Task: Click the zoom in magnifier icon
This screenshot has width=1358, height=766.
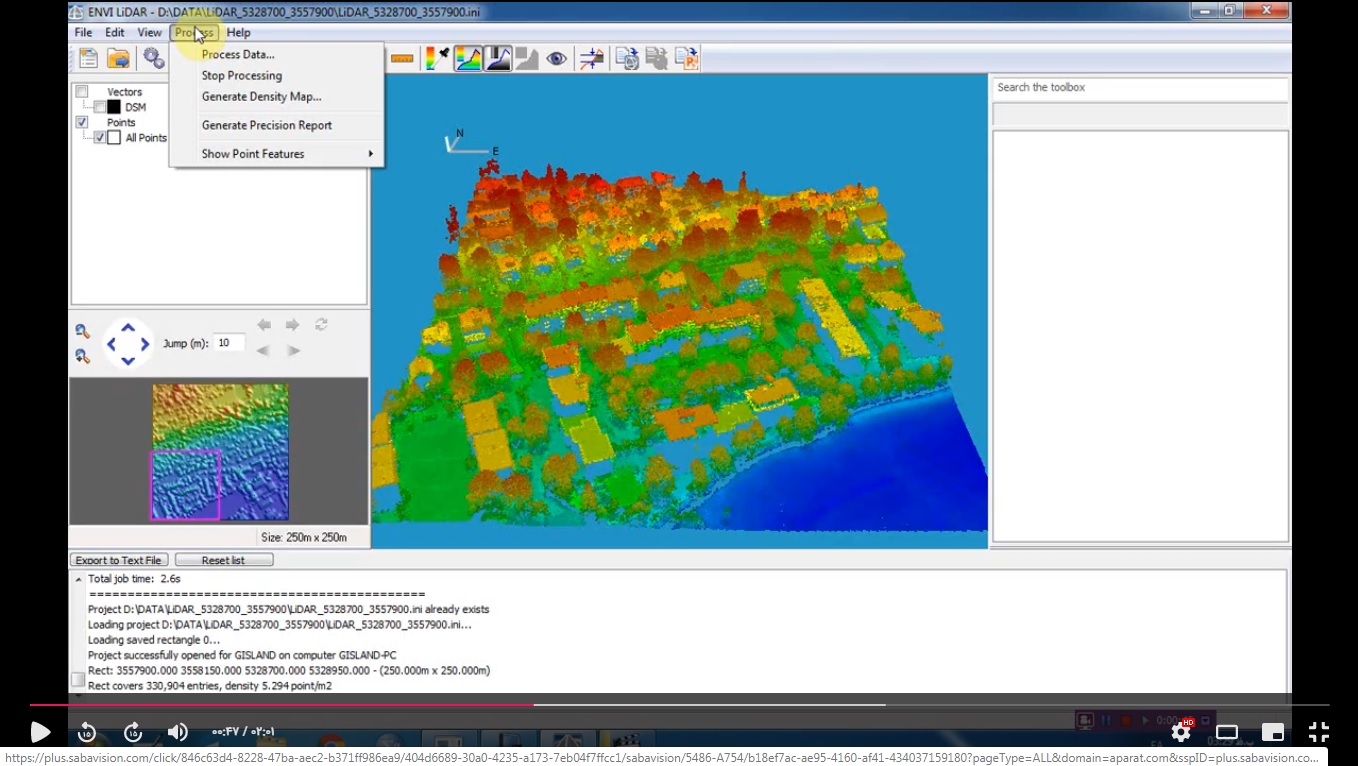Action: coord(82,356)
